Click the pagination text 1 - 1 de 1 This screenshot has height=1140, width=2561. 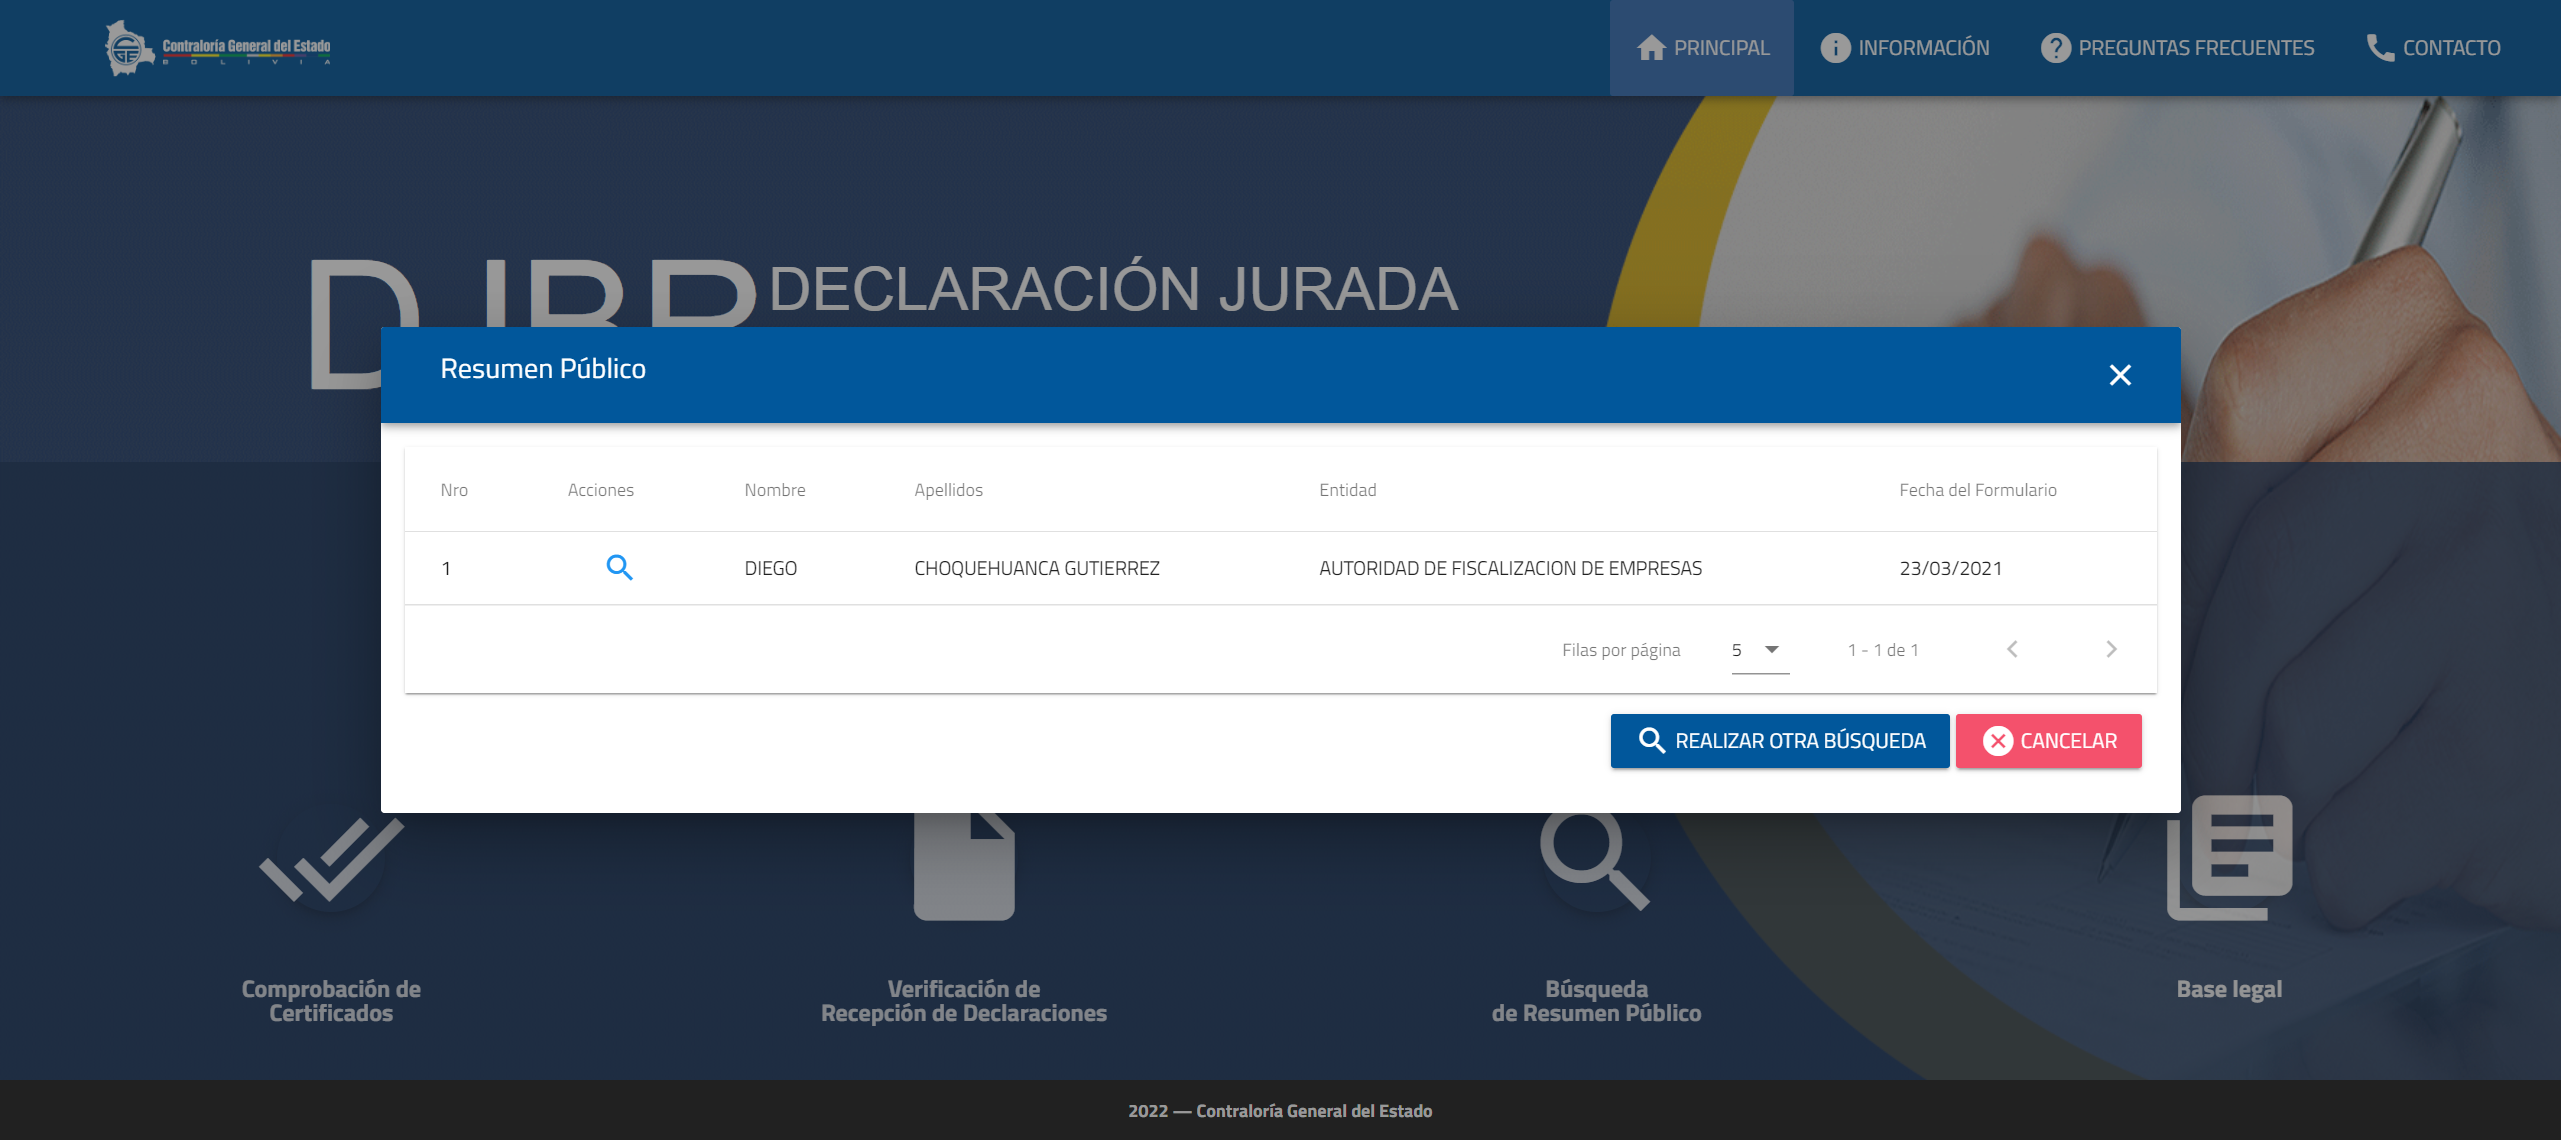[x=1883, y=650]
